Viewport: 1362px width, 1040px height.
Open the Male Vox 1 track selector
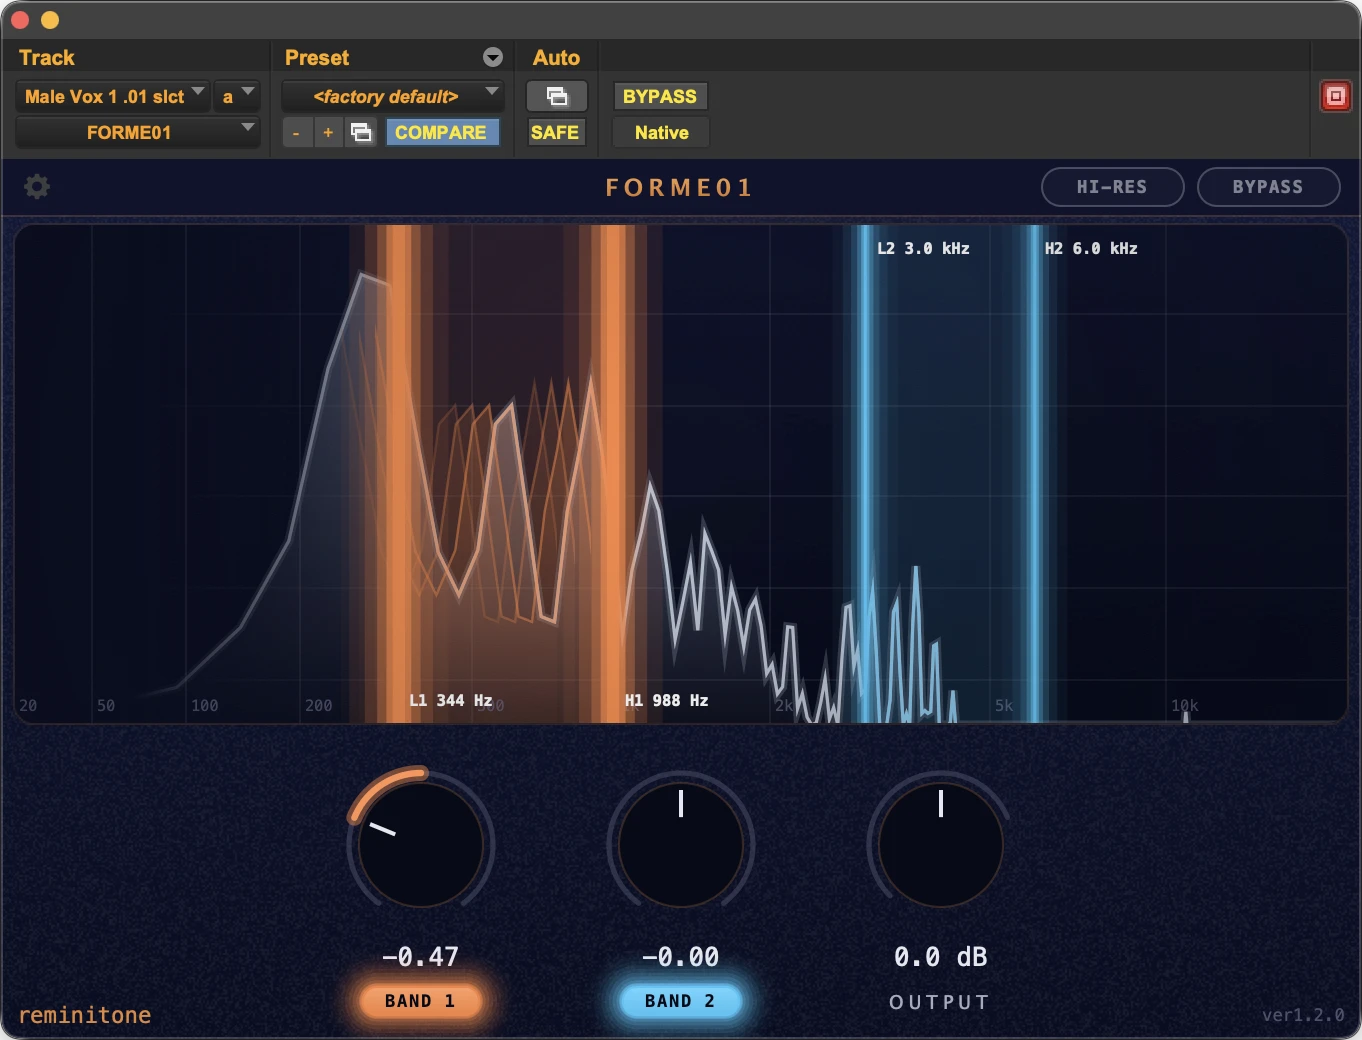[113, 96]
